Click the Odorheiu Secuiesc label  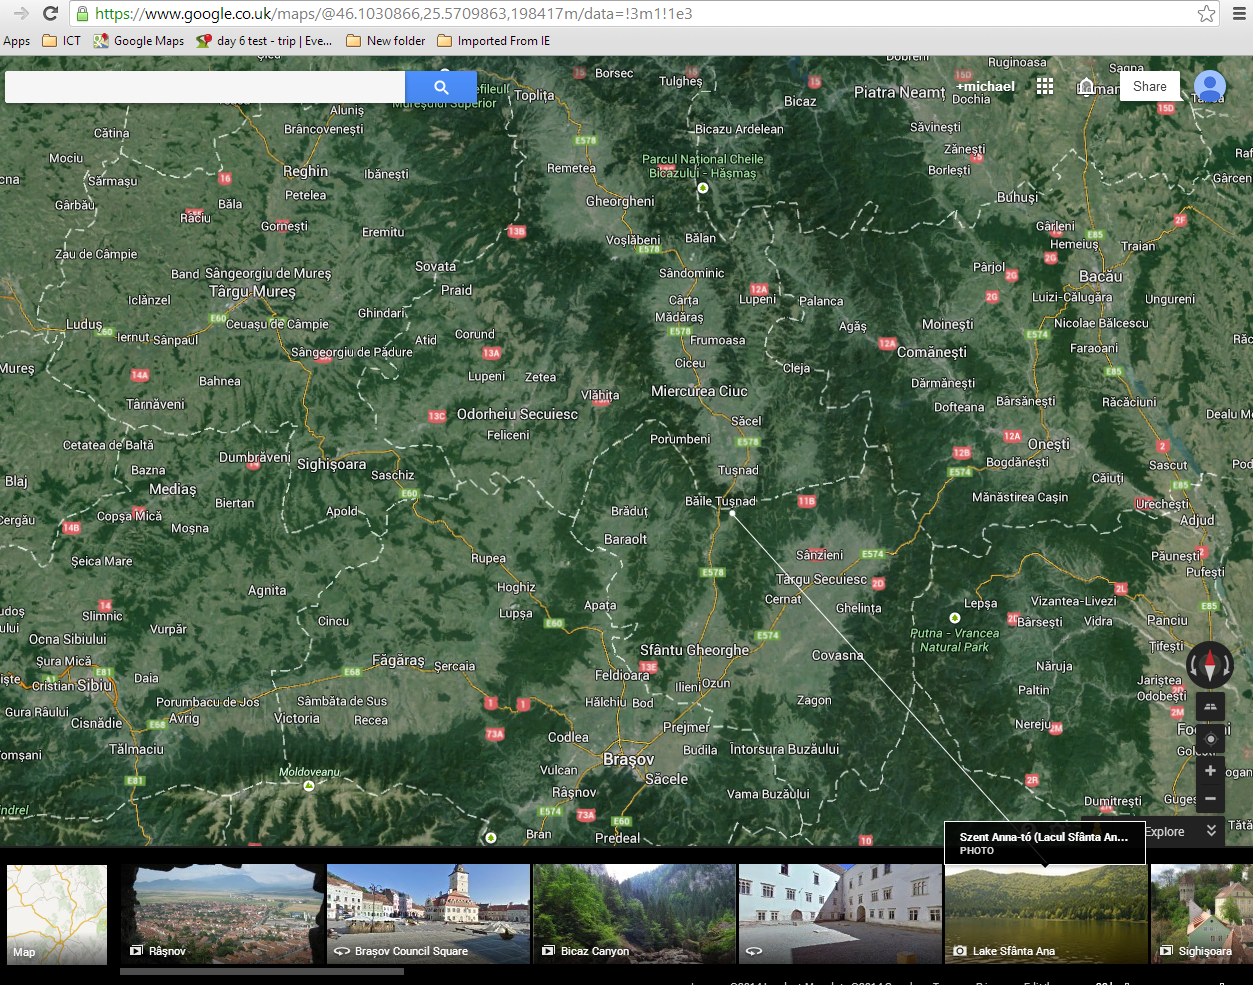click(x=517, y=414)
